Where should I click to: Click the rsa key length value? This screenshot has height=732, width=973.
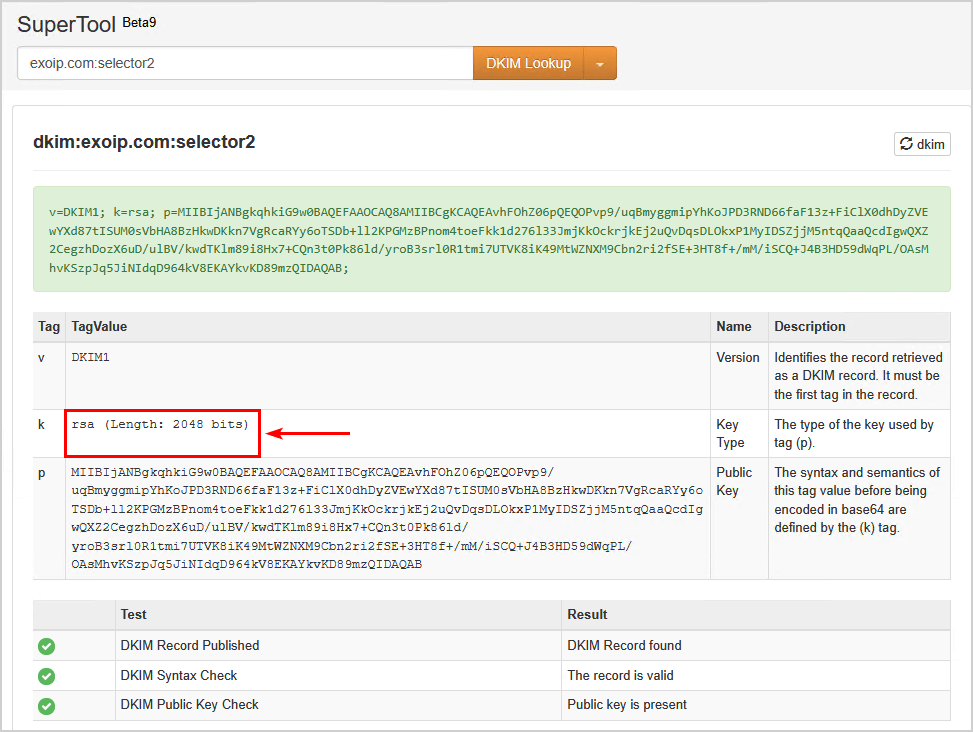coord(160,425)
